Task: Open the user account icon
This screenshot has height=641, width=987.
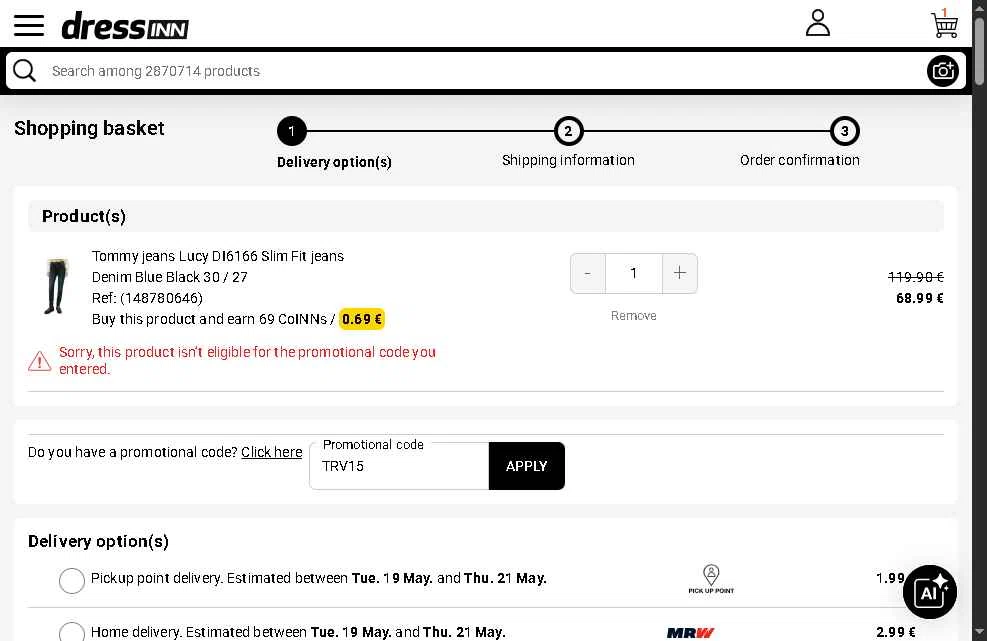Action: click(818, 23)
